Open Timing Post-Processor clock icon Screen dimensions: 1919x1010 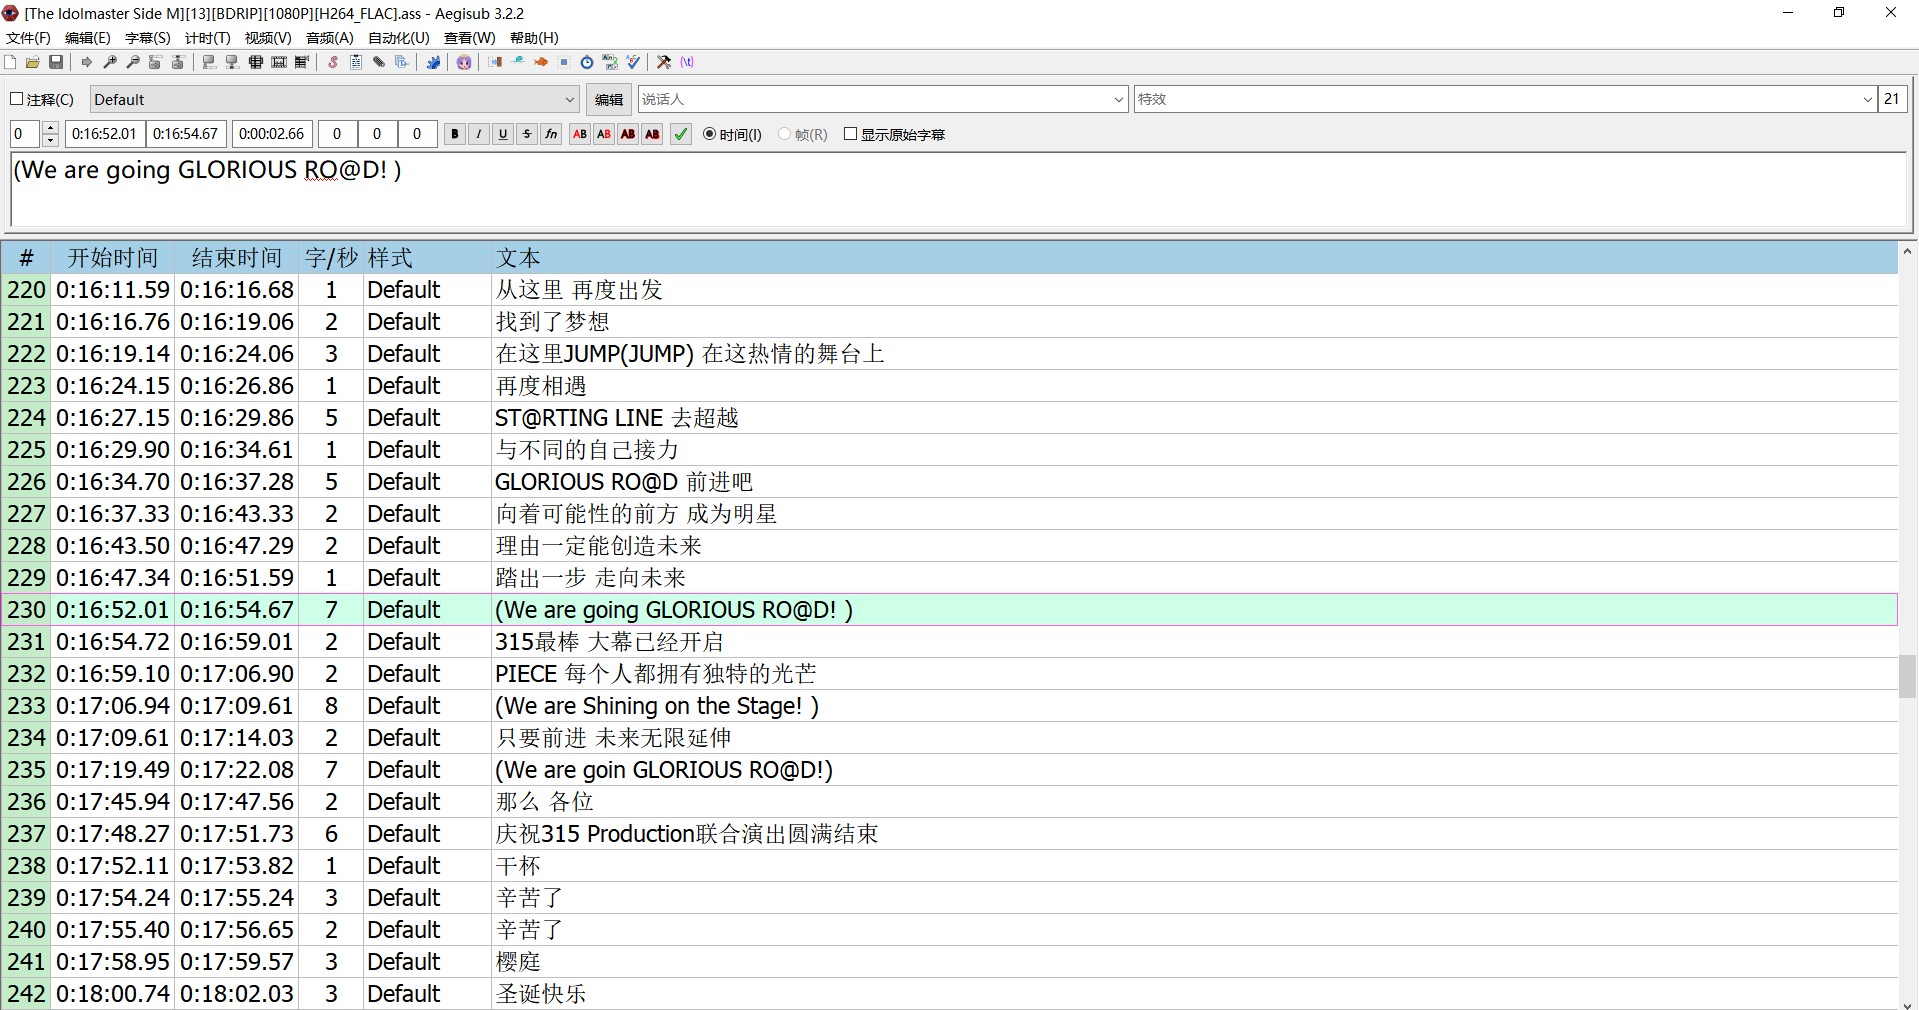[x=587, y=62]
